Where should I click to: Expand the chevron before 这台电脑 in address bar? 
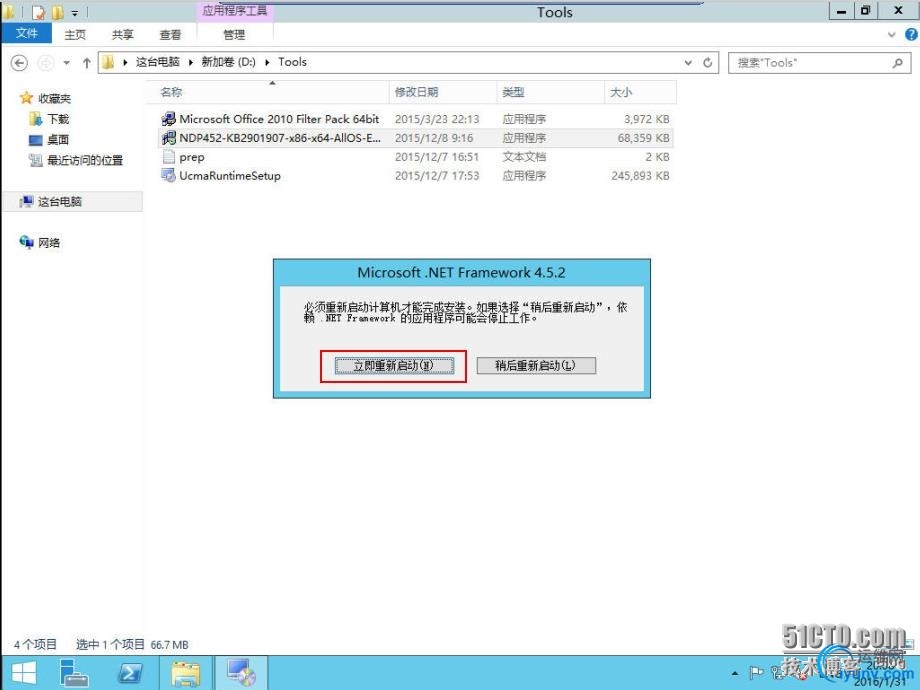point(125,62)
